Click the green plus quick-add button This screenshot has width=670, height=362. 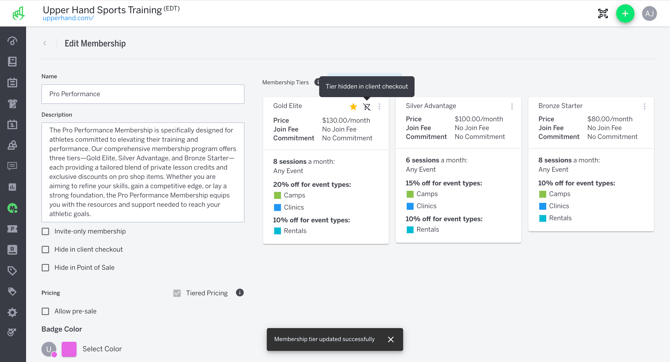[x=625, y=14]
